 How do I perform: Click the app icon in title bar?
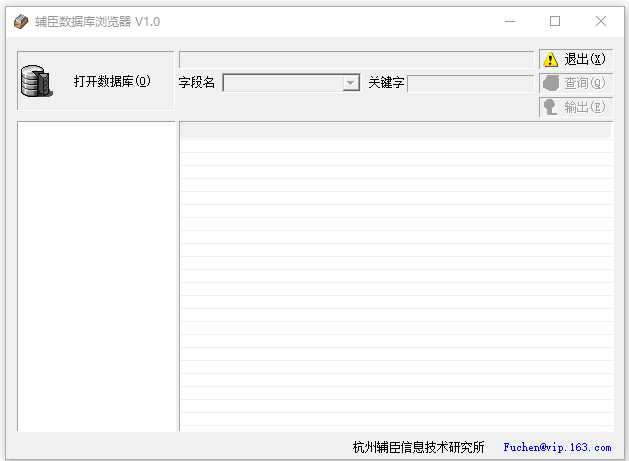pos(21,21)
